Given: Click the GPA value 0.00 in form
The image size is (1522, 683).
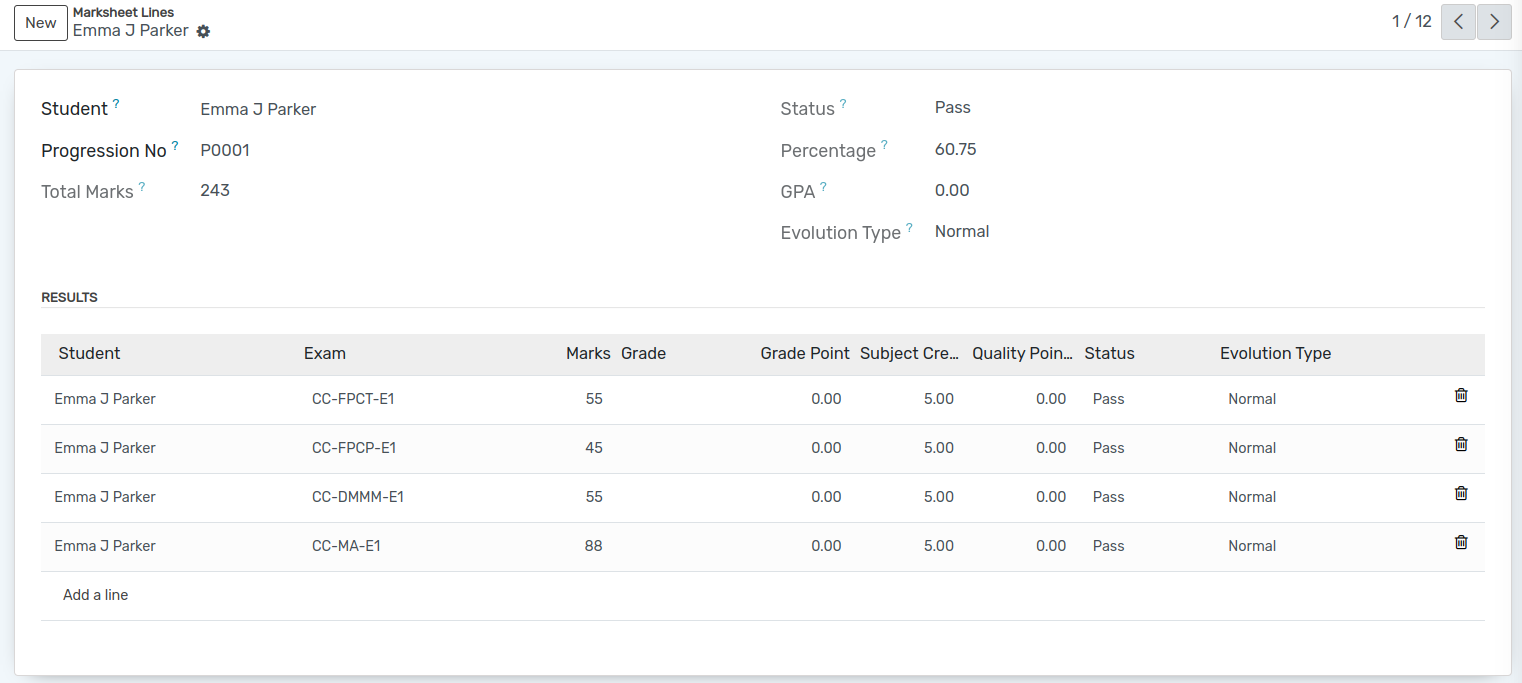Looking at the screenshot, I should point(952,190).
